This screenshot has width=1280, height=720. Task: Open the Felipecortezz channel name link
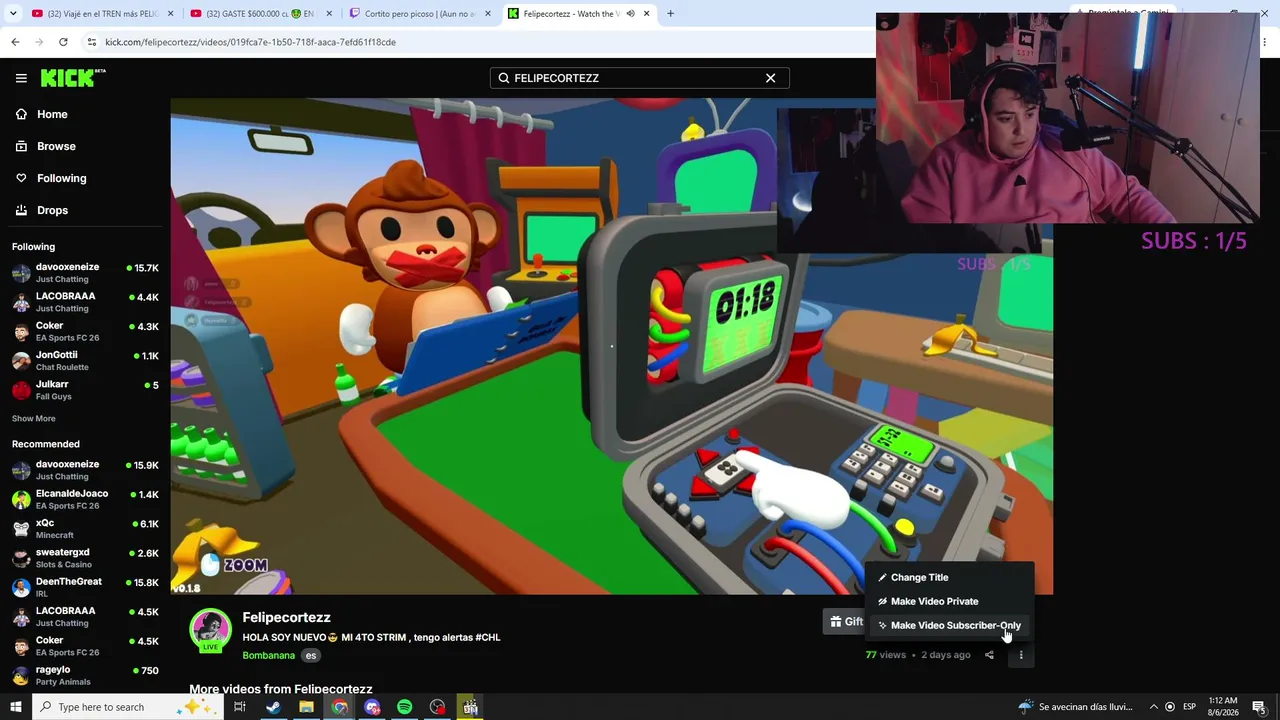(x=286, y=617)
